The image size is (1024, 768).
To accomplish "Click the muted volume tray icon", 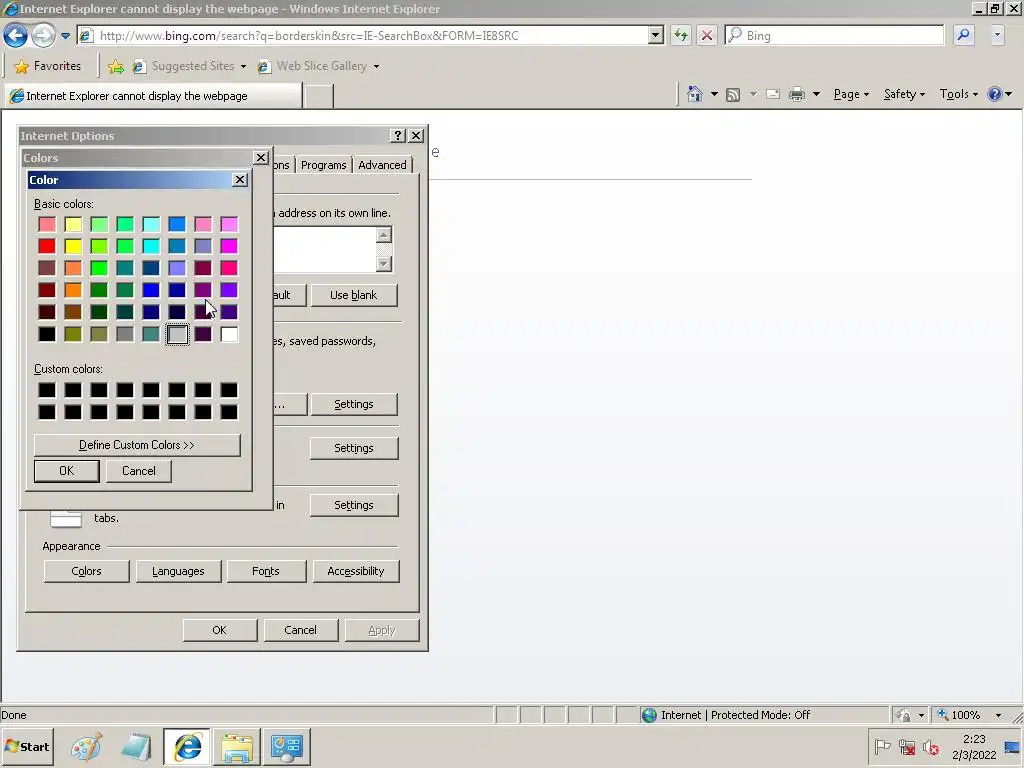I will (931, 747).
